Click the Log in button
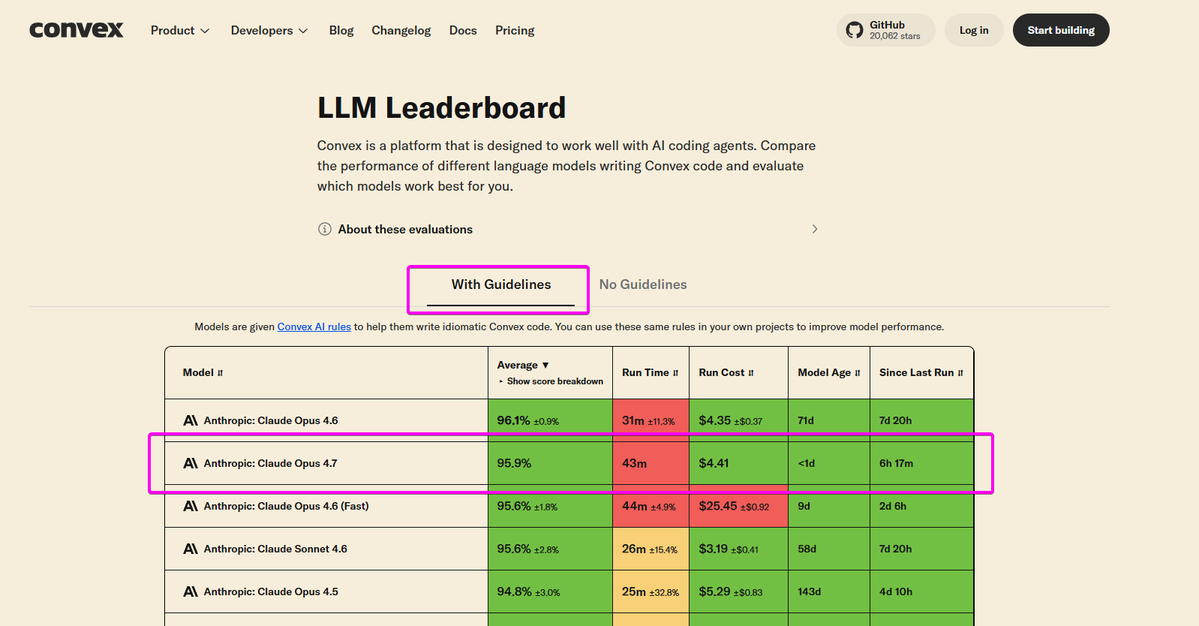Viewport: 1199px width, 626px height. (973, 31)
